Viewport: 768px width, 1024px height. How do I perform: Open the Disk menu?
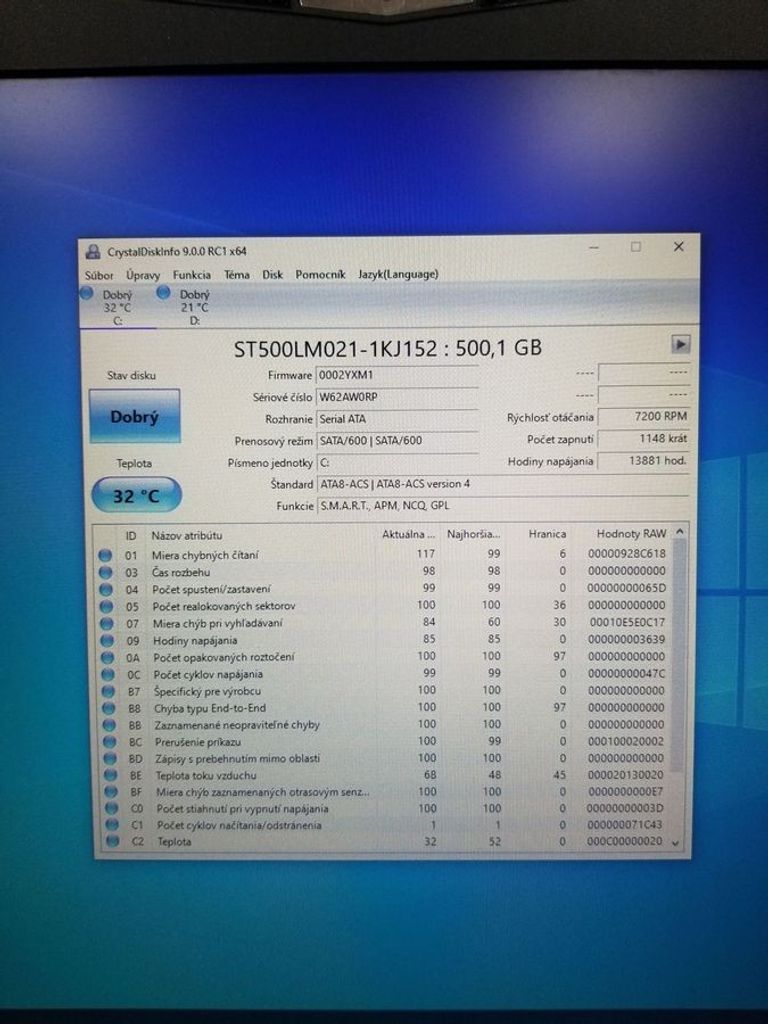click(272, 274)
